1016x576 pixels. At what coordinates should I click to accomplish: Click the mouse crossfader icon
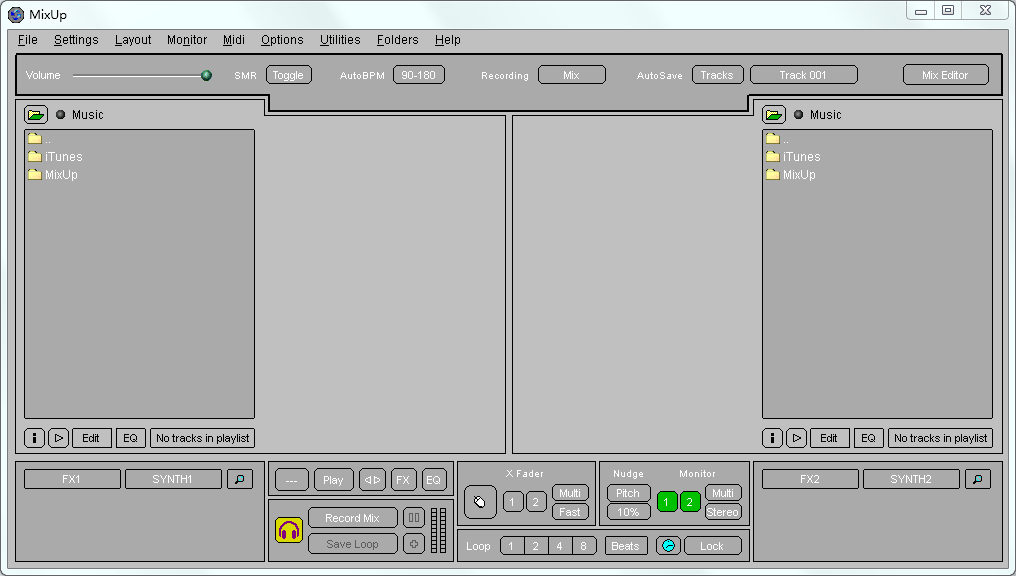click(480, 502)
